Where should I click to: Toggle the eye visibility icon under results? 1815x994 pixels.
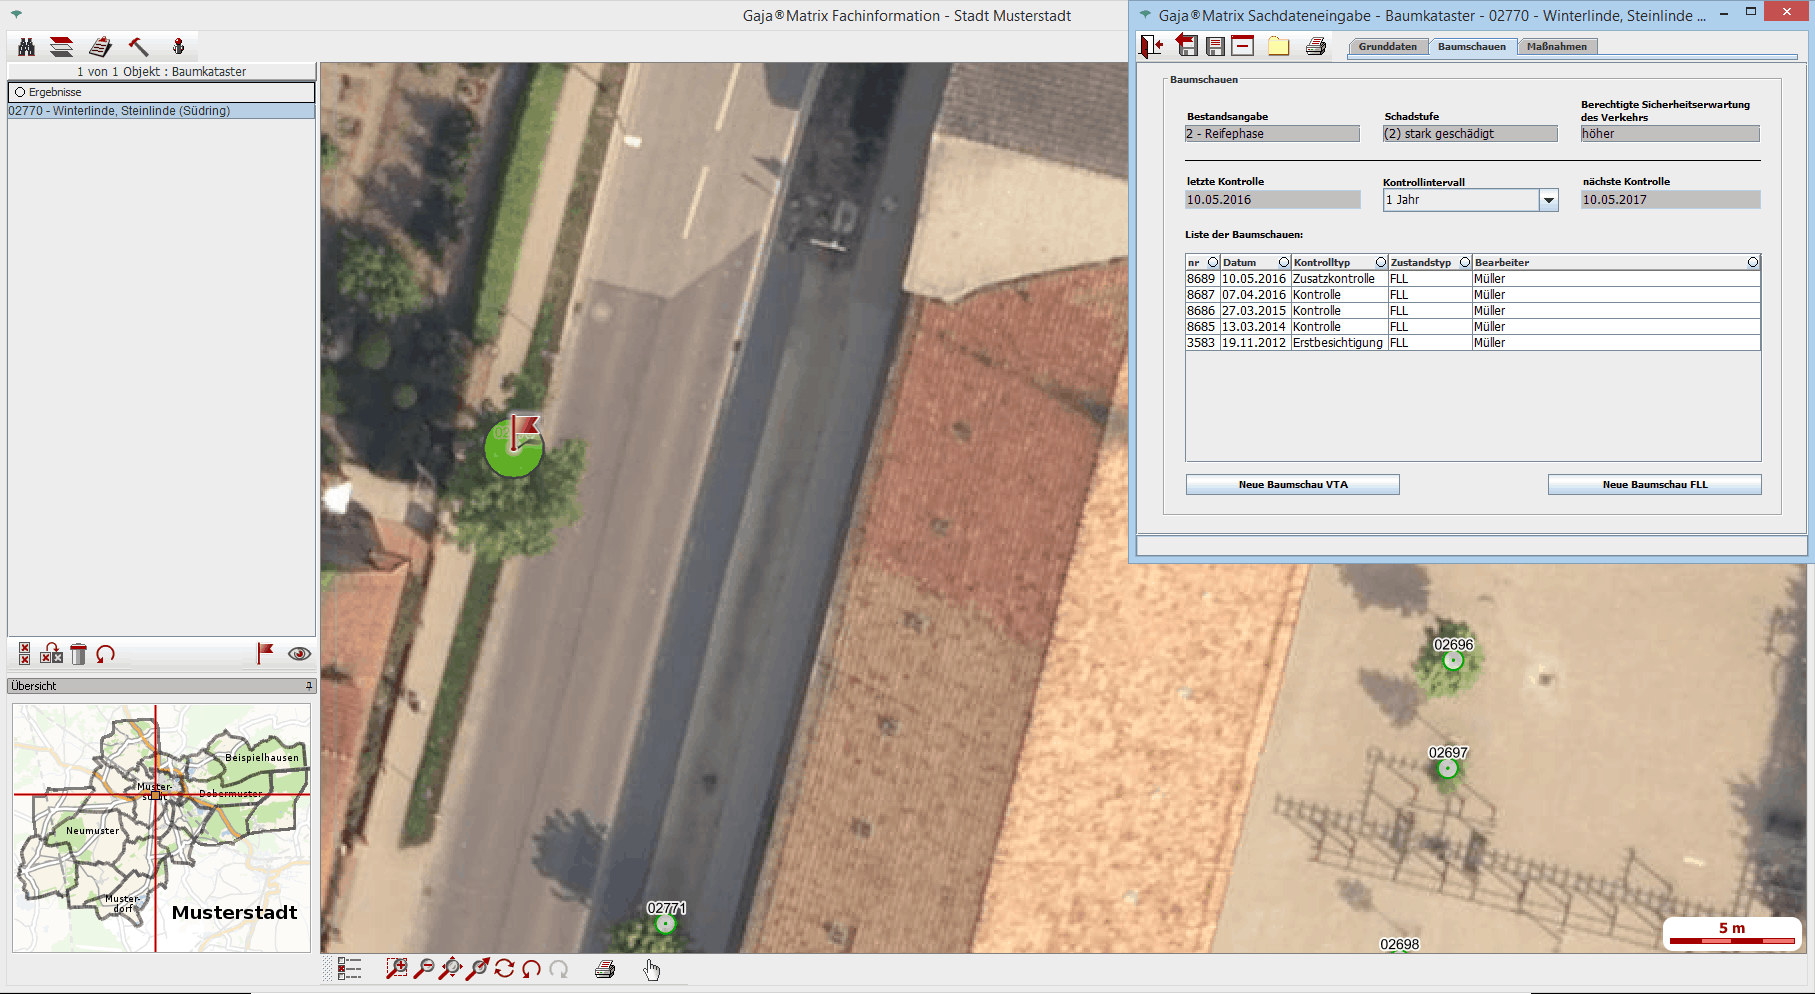click(299, 654)
